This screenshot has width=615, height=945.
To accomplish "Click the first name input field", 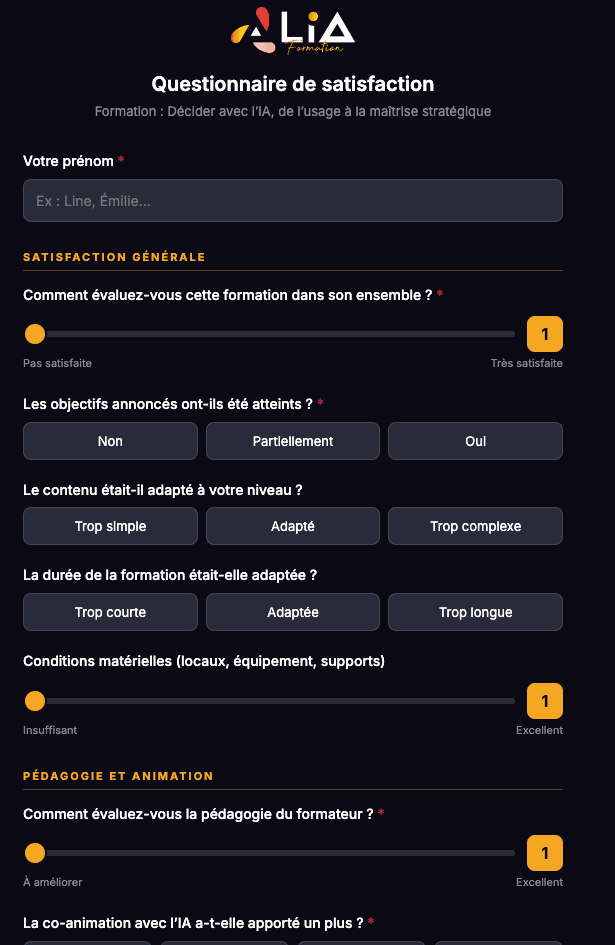I will pos(292,200).
